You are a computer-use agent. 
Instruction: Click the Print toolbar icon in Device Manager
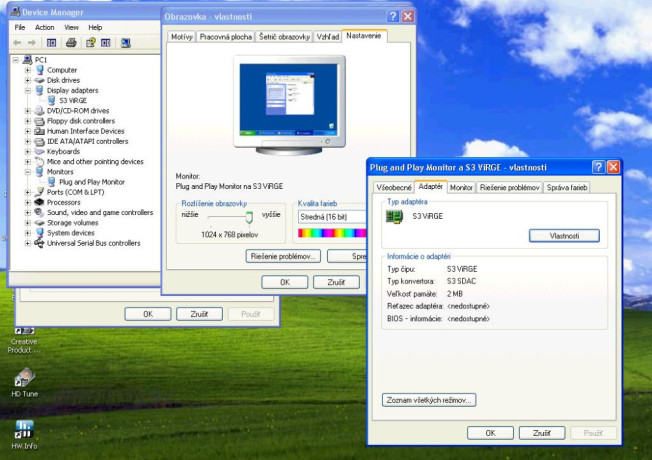71,43
